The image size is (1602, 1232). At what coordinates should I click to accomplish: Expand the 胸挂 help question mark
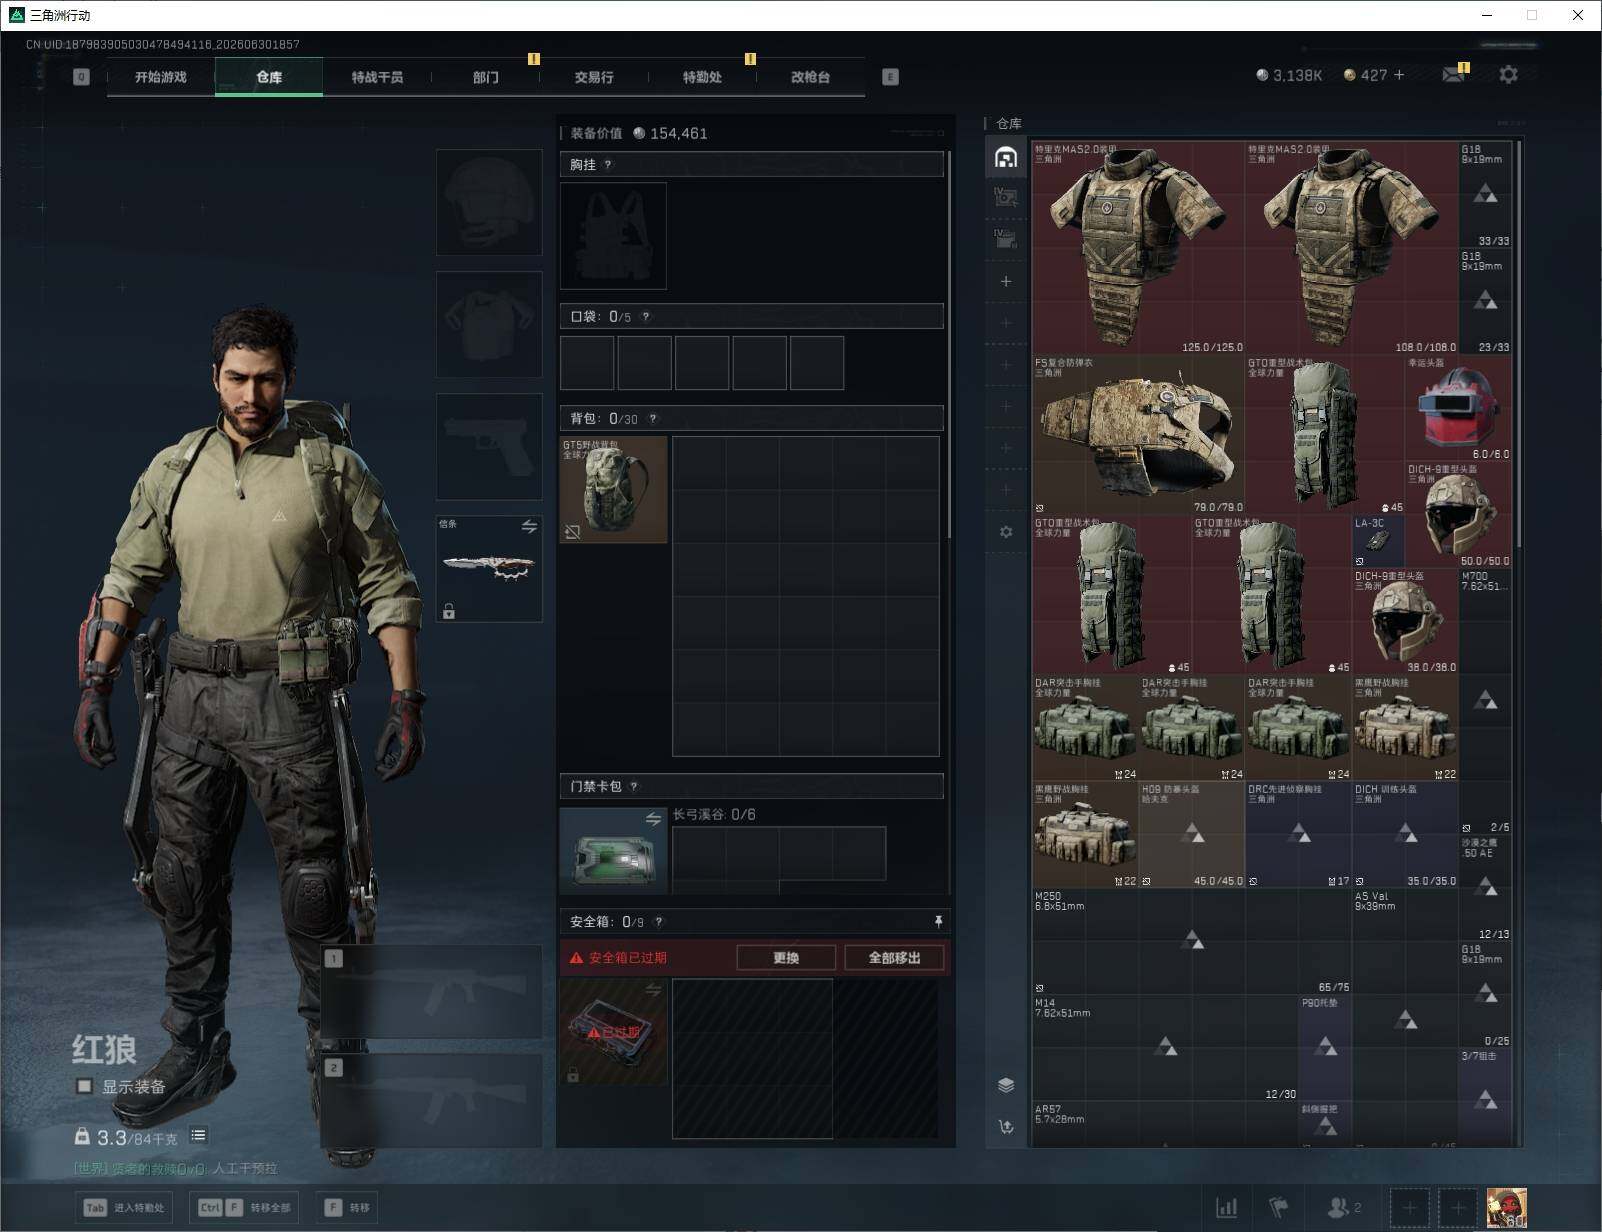607,165
